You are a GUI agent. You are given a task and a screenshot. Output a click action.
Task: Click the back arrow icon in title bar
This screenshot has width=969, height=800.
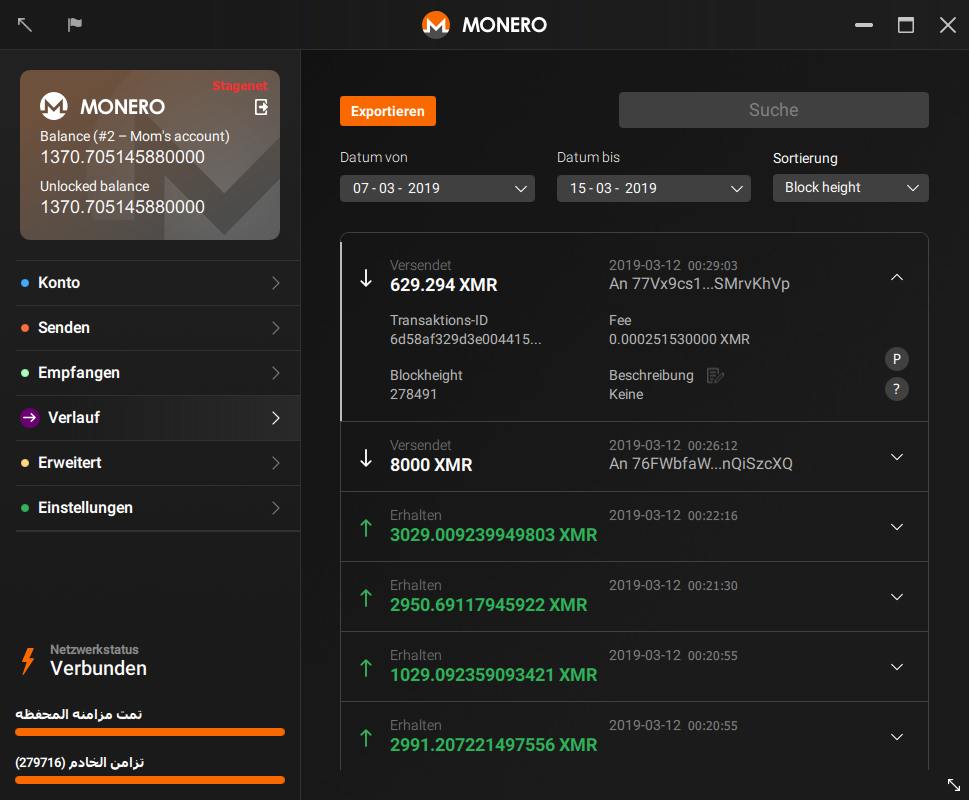(x=25, y=25)
